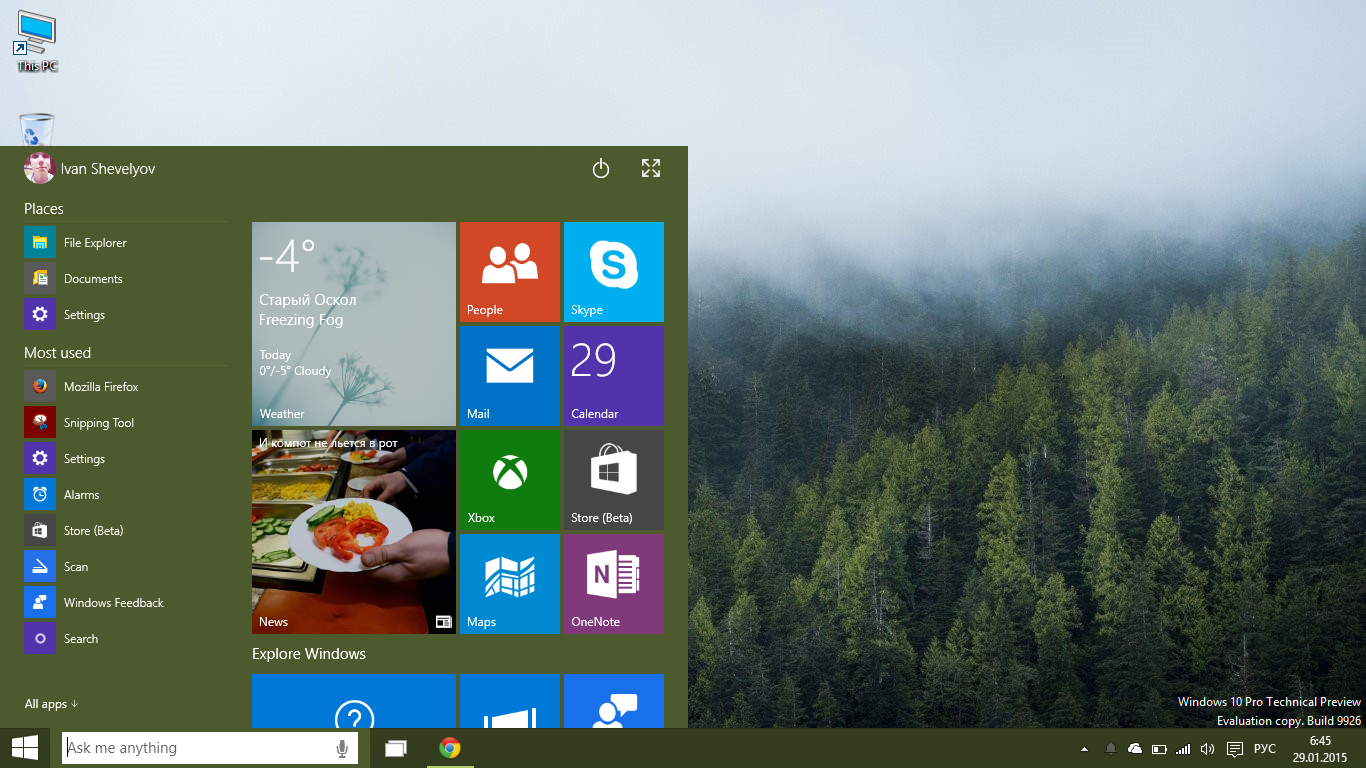1366x768 pixels.
Task: Select Recycle Bin desktop icon
Action: tap(37, 129)
